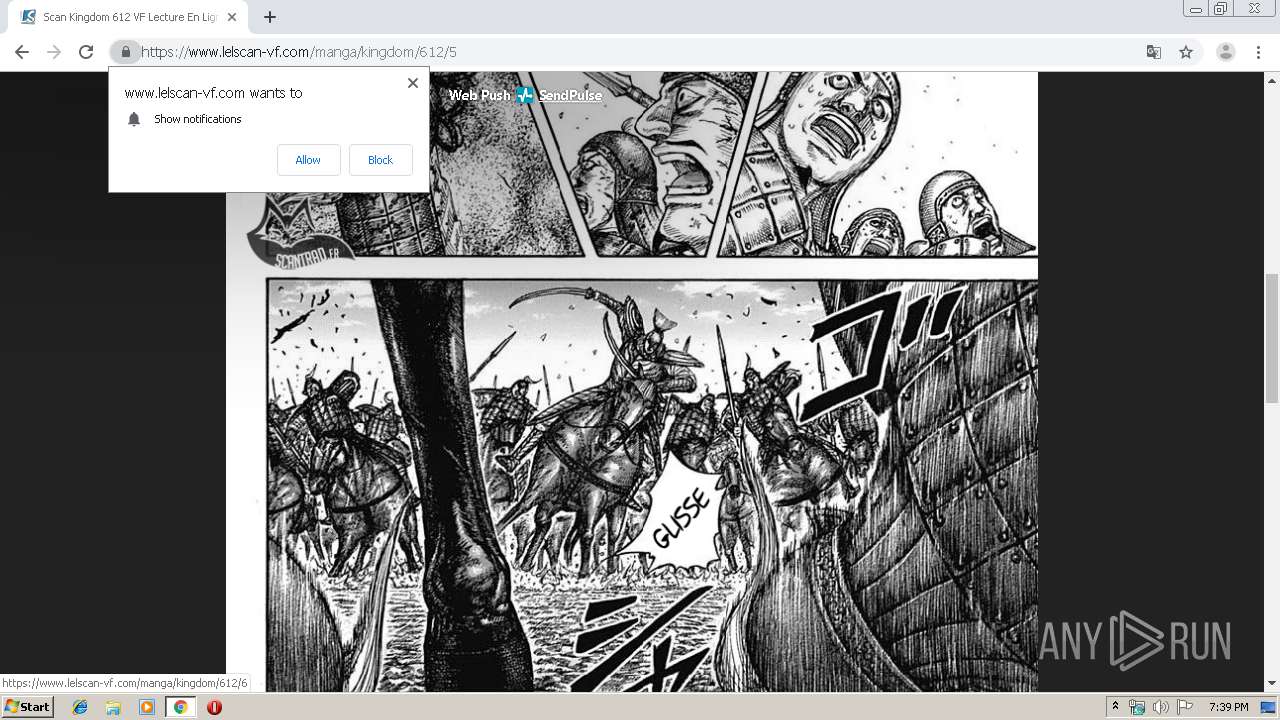This screenshot has height=720, width=1280.
Task: Open a new tab with the plus button
Action: point(270,17)
